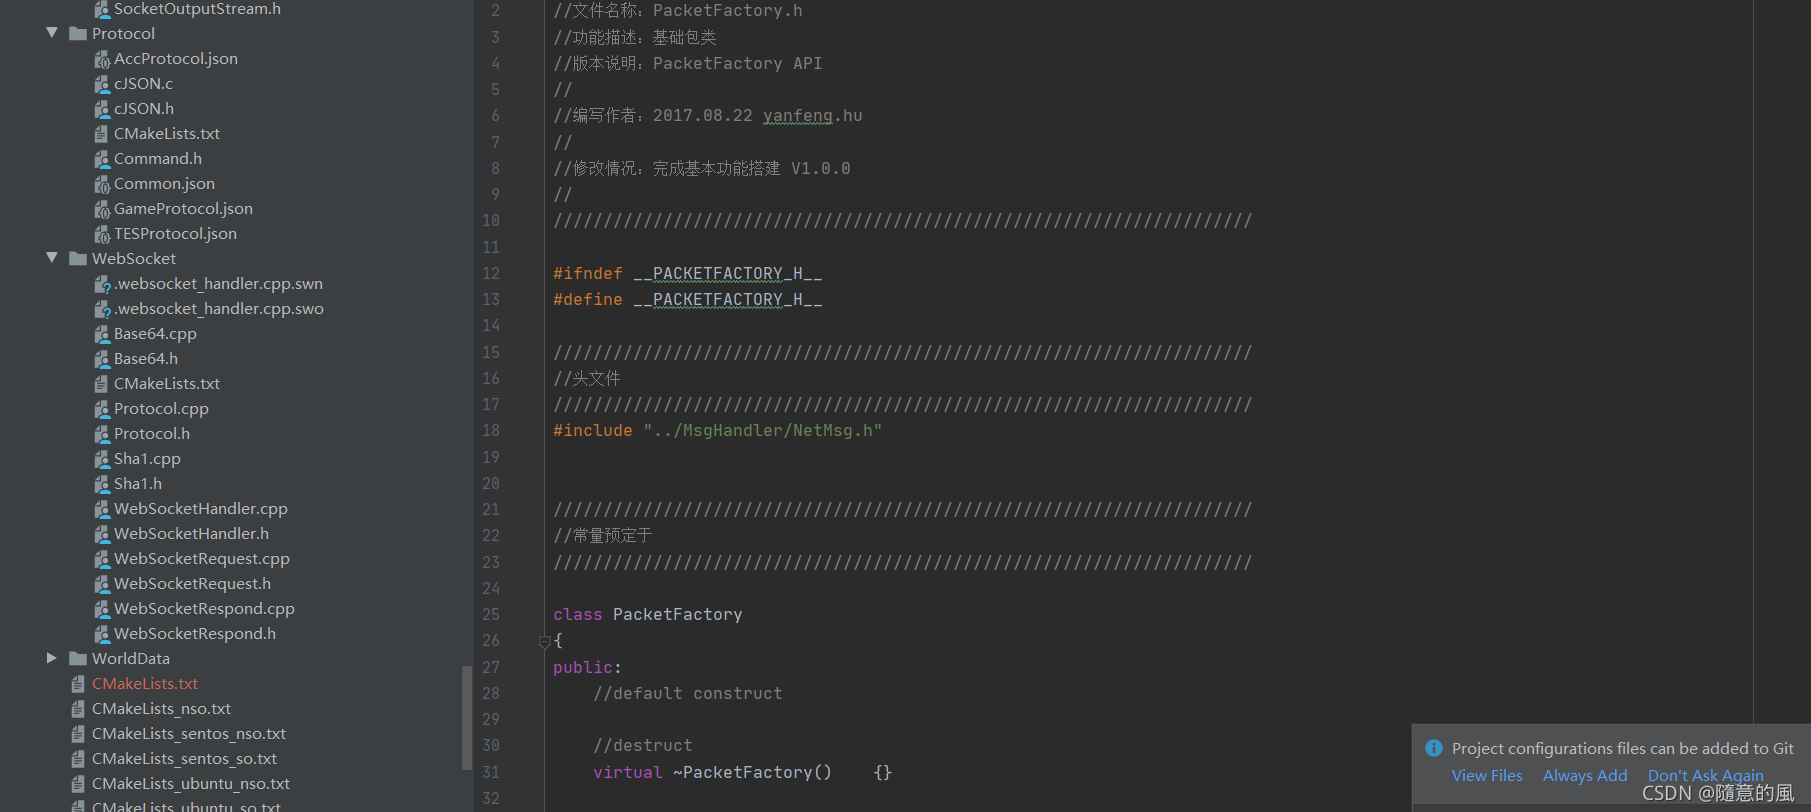Click AccProtocol.json file icon
This screenshot has width=1811, height=812.
(x=102, y=59)
